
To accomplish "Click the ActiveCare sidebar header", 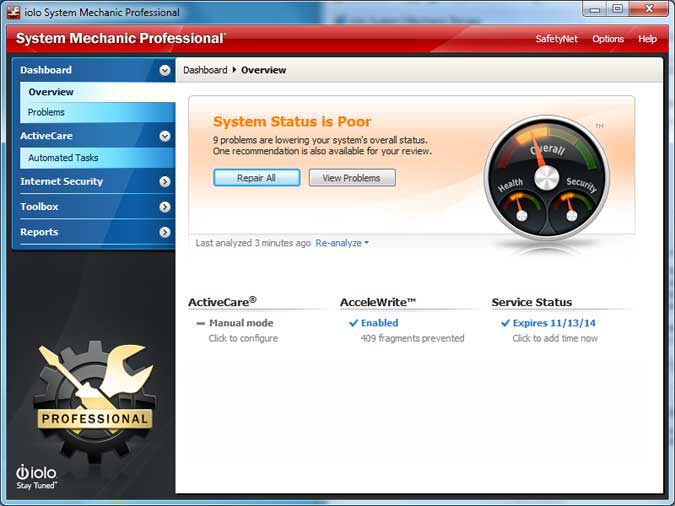I will (94, 136).
